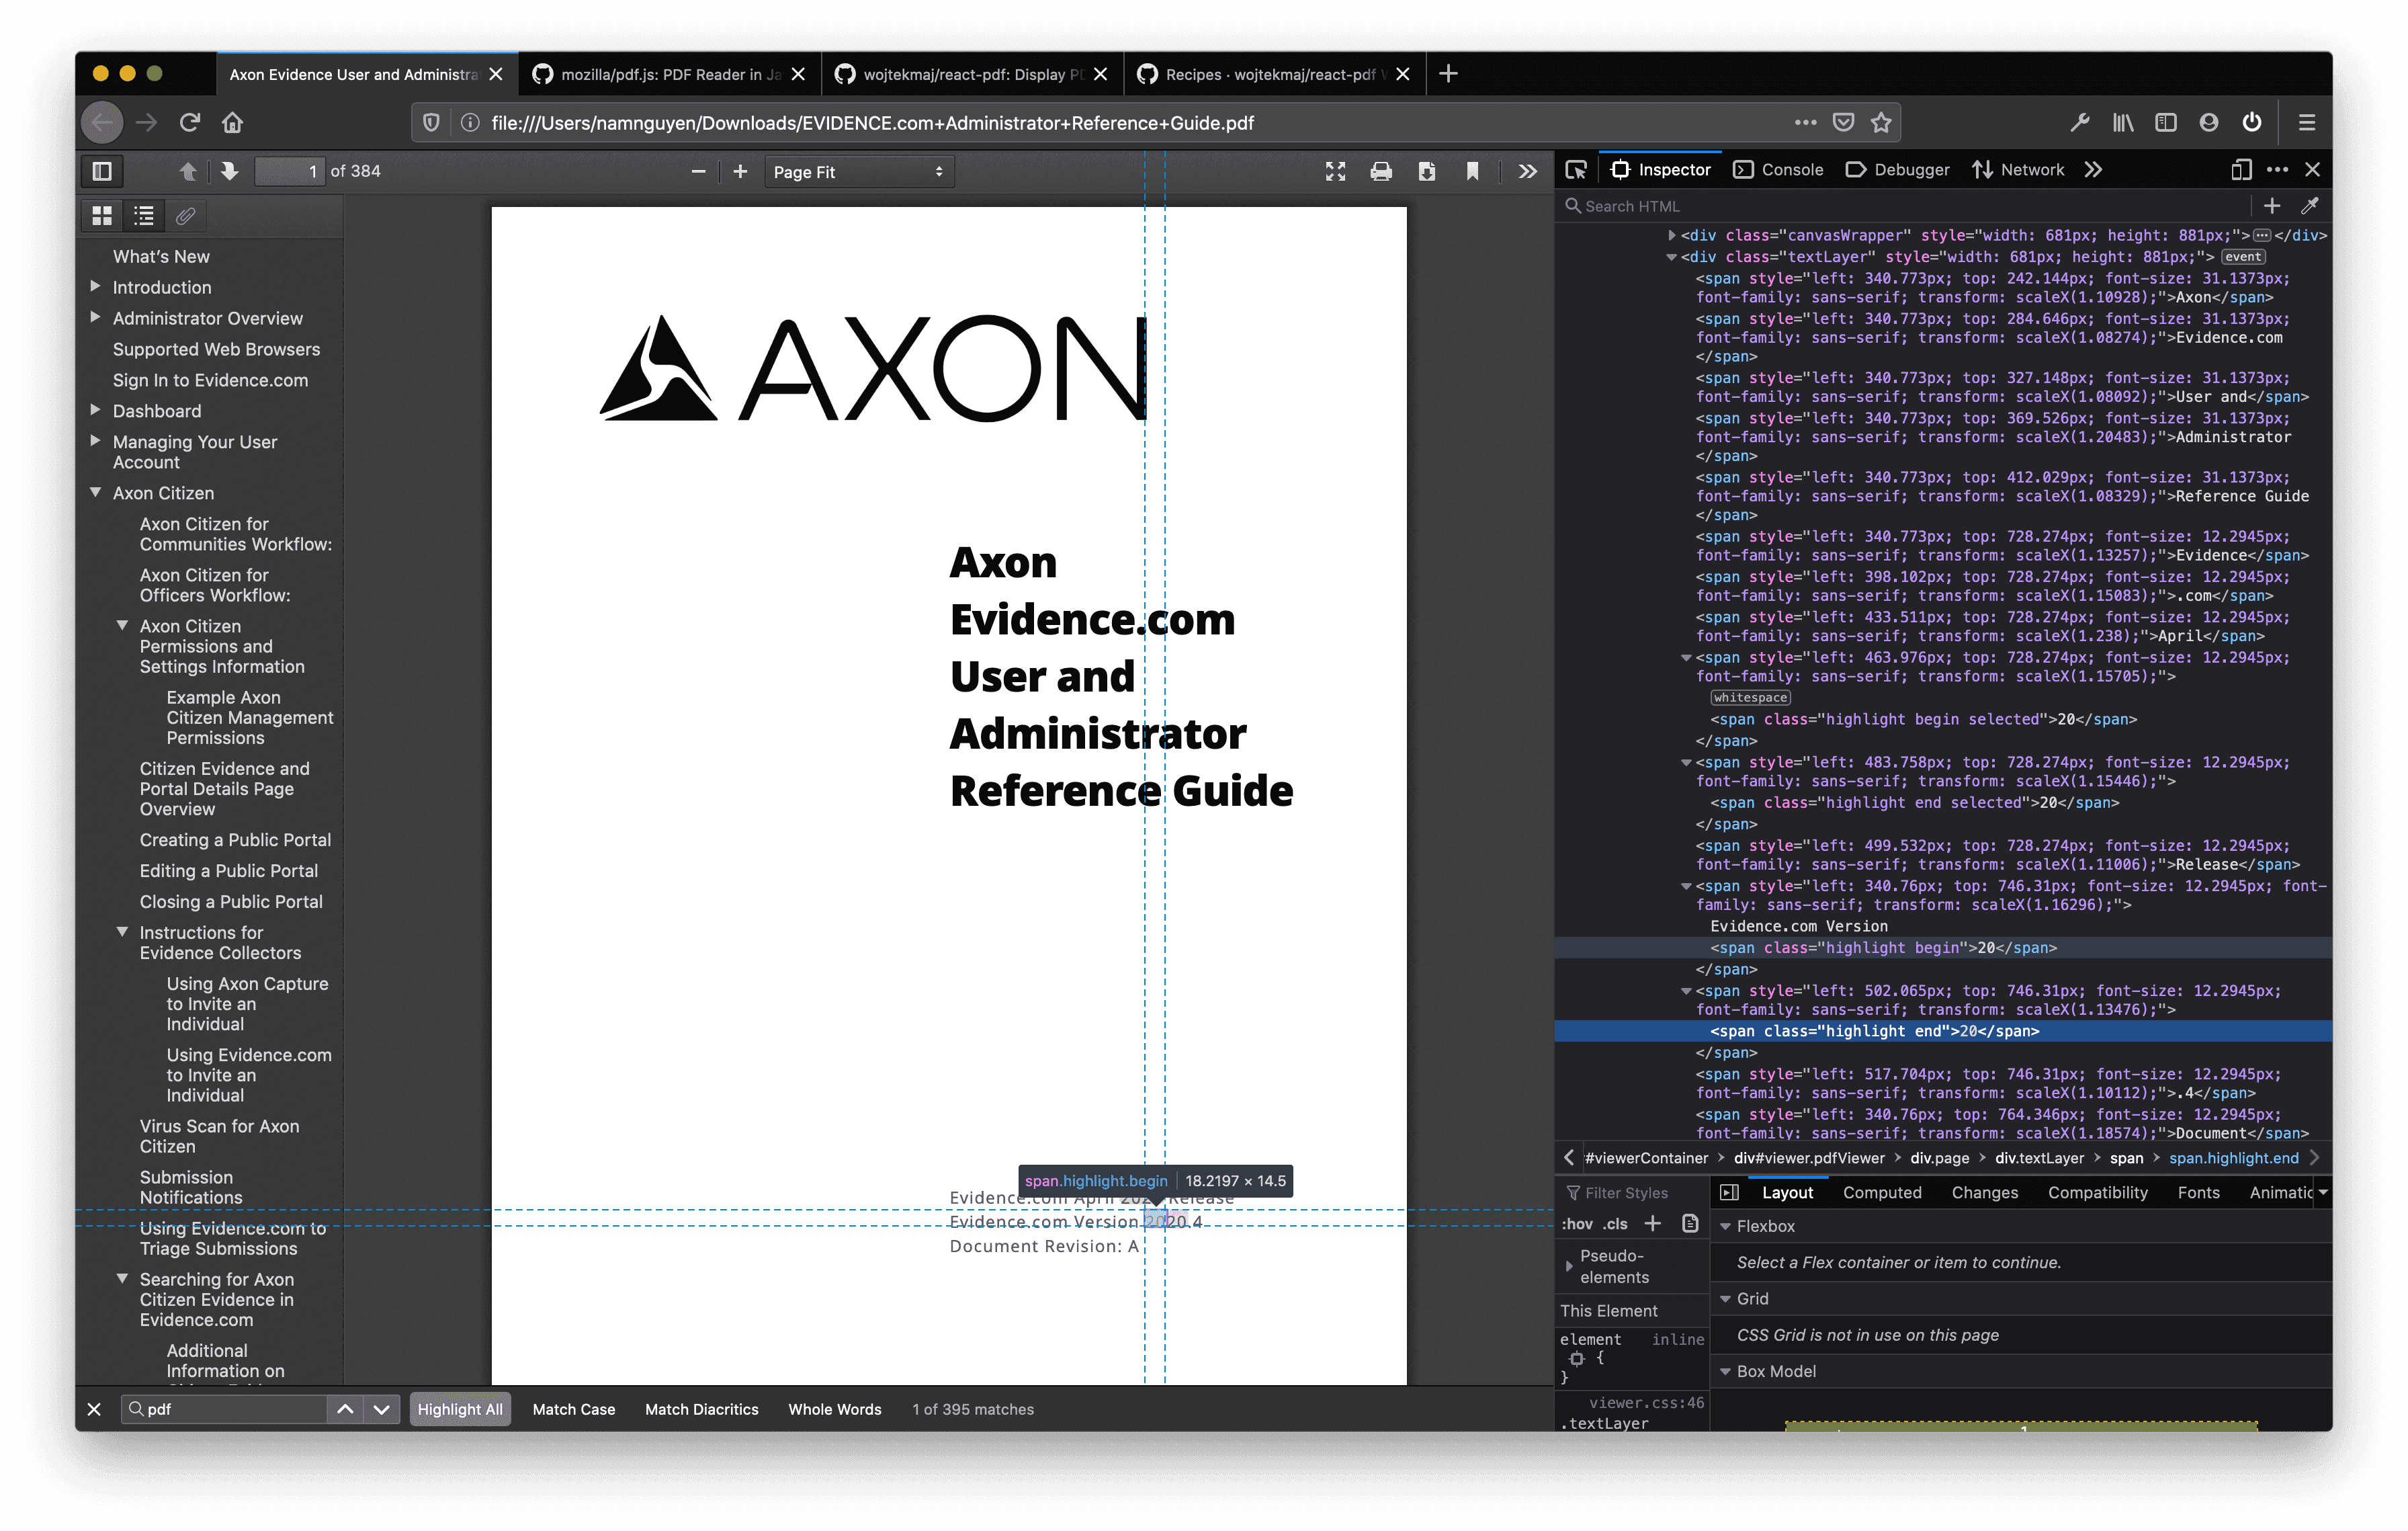Image resolution: width=2408 pixels, height=1531 pixels.
Task: Toggle the PDF viewer sidebar button
Action: pyautogui.click(x=102, y=171)
